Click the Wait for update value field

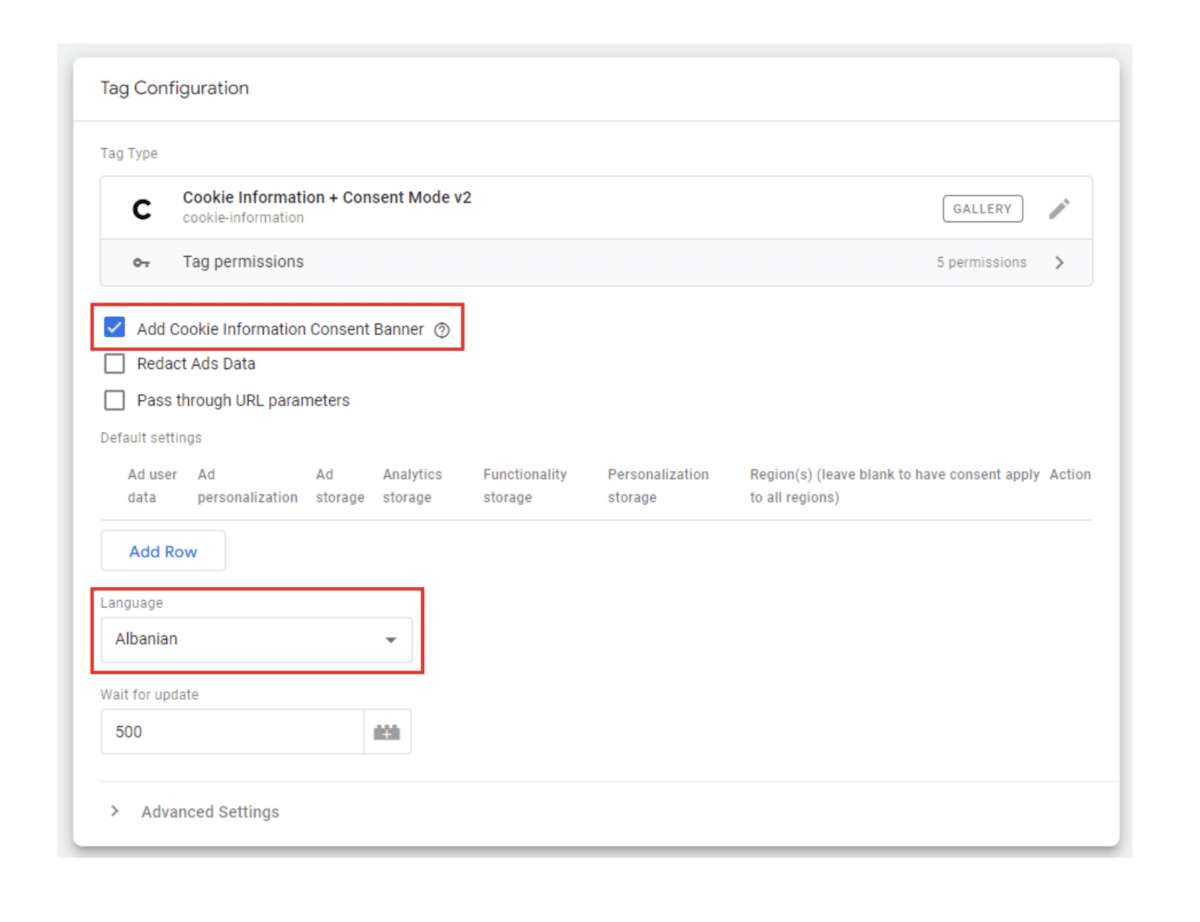pos(230,731)
